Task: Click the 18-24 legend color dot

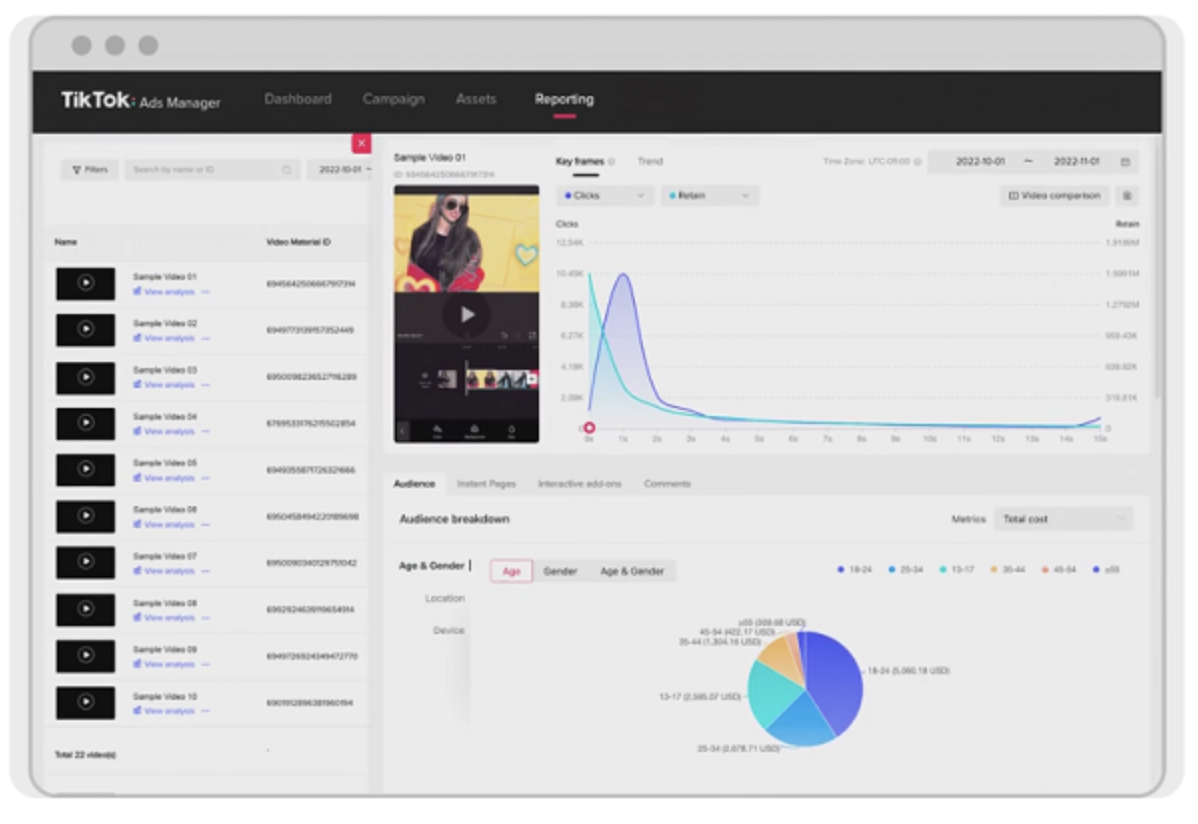Action: click(841, 570)
